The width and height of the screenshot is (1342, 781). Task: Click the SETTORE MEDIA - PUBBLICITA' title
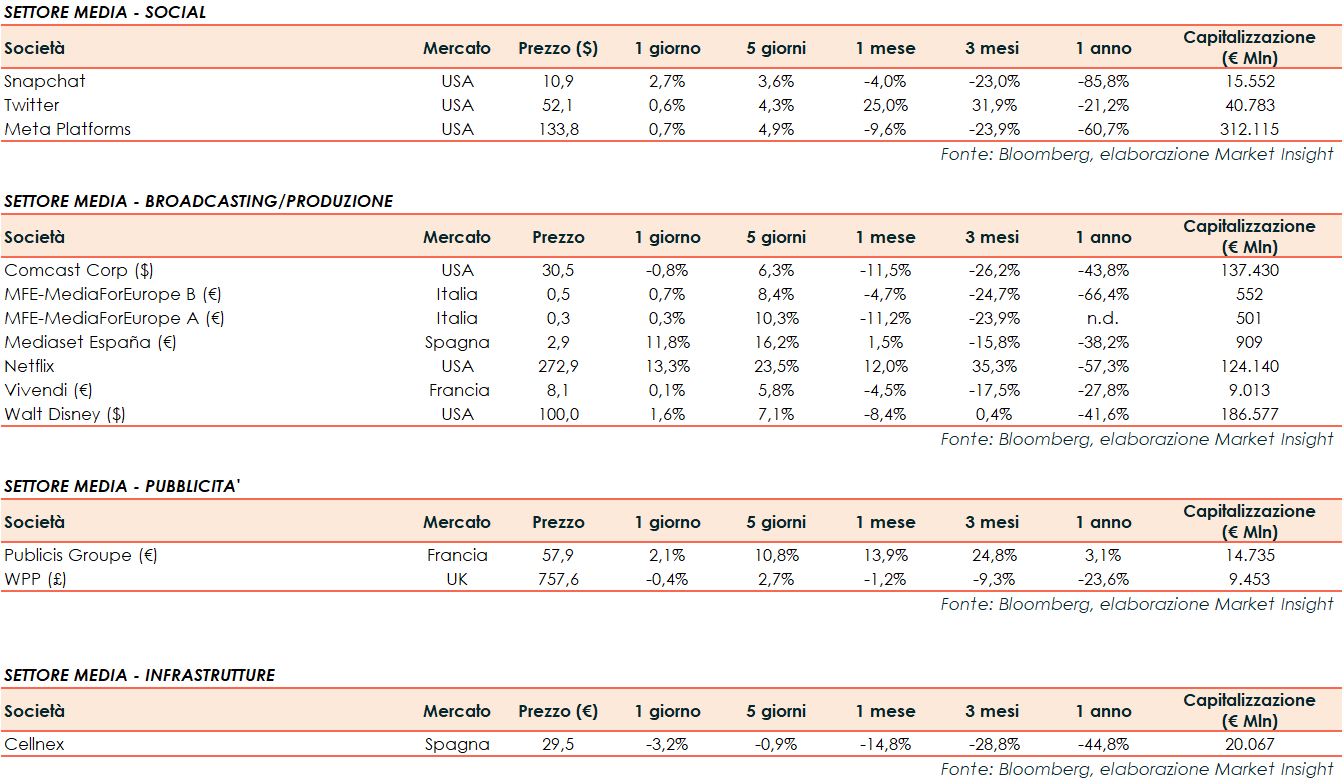click(x=123, y=486)
